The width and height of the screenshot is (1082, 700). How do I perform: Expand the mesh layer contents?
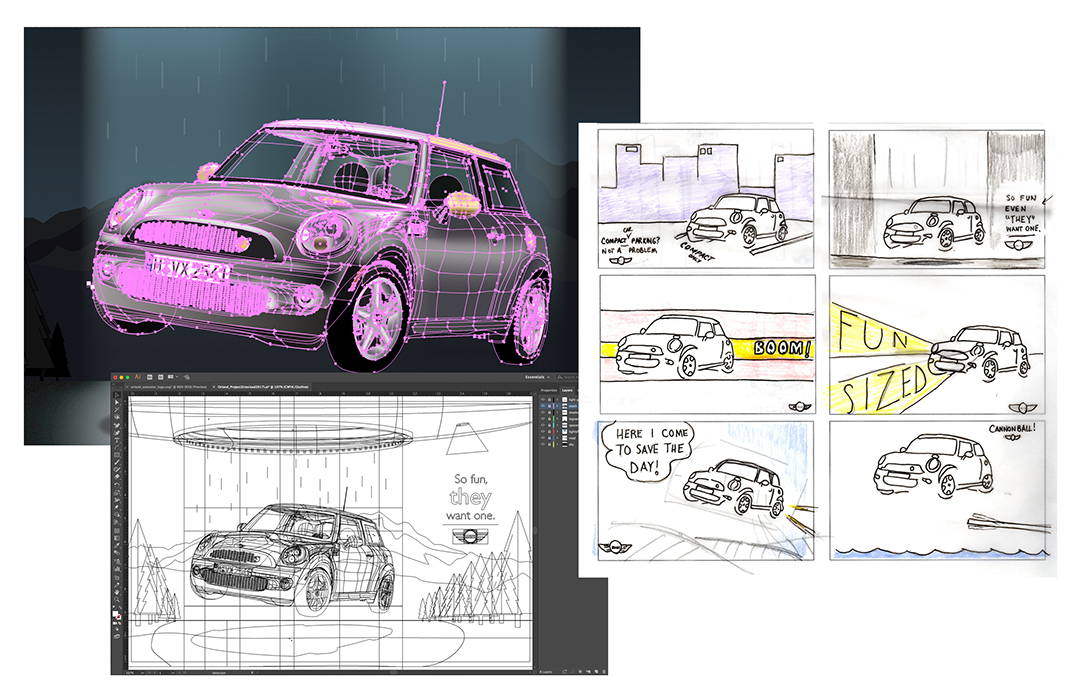pos(558,406)
